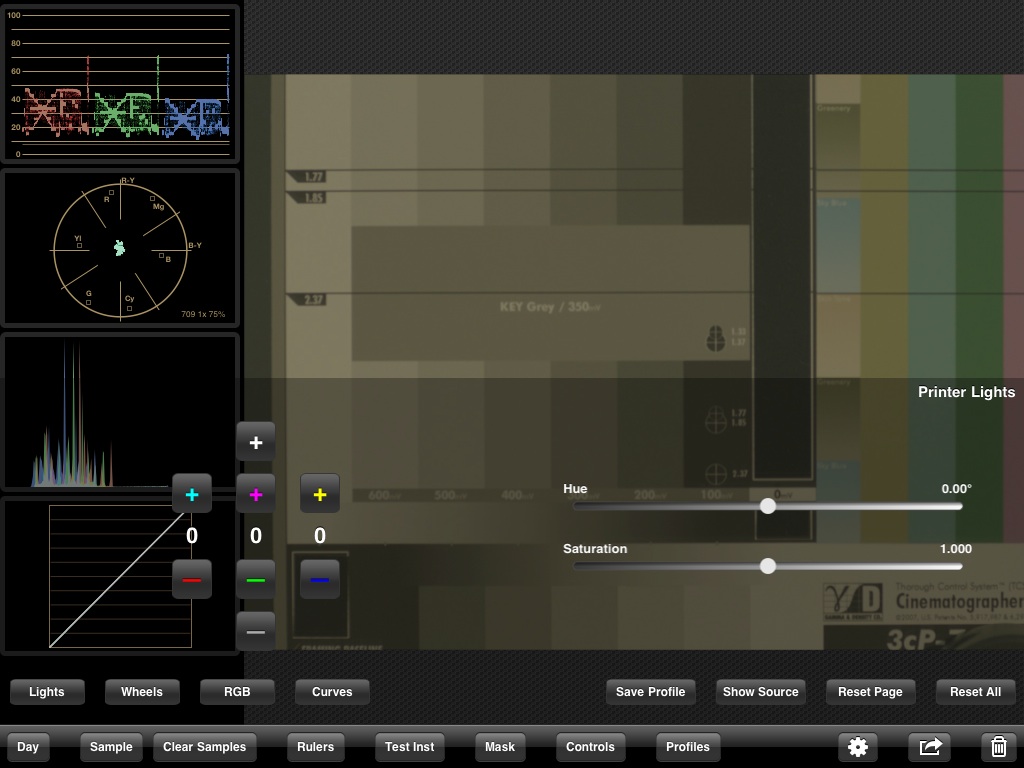Image resolution: width=1024 pixels, height=768 pixels.
Task: Tap the share export icon
Action: (930, 746)
